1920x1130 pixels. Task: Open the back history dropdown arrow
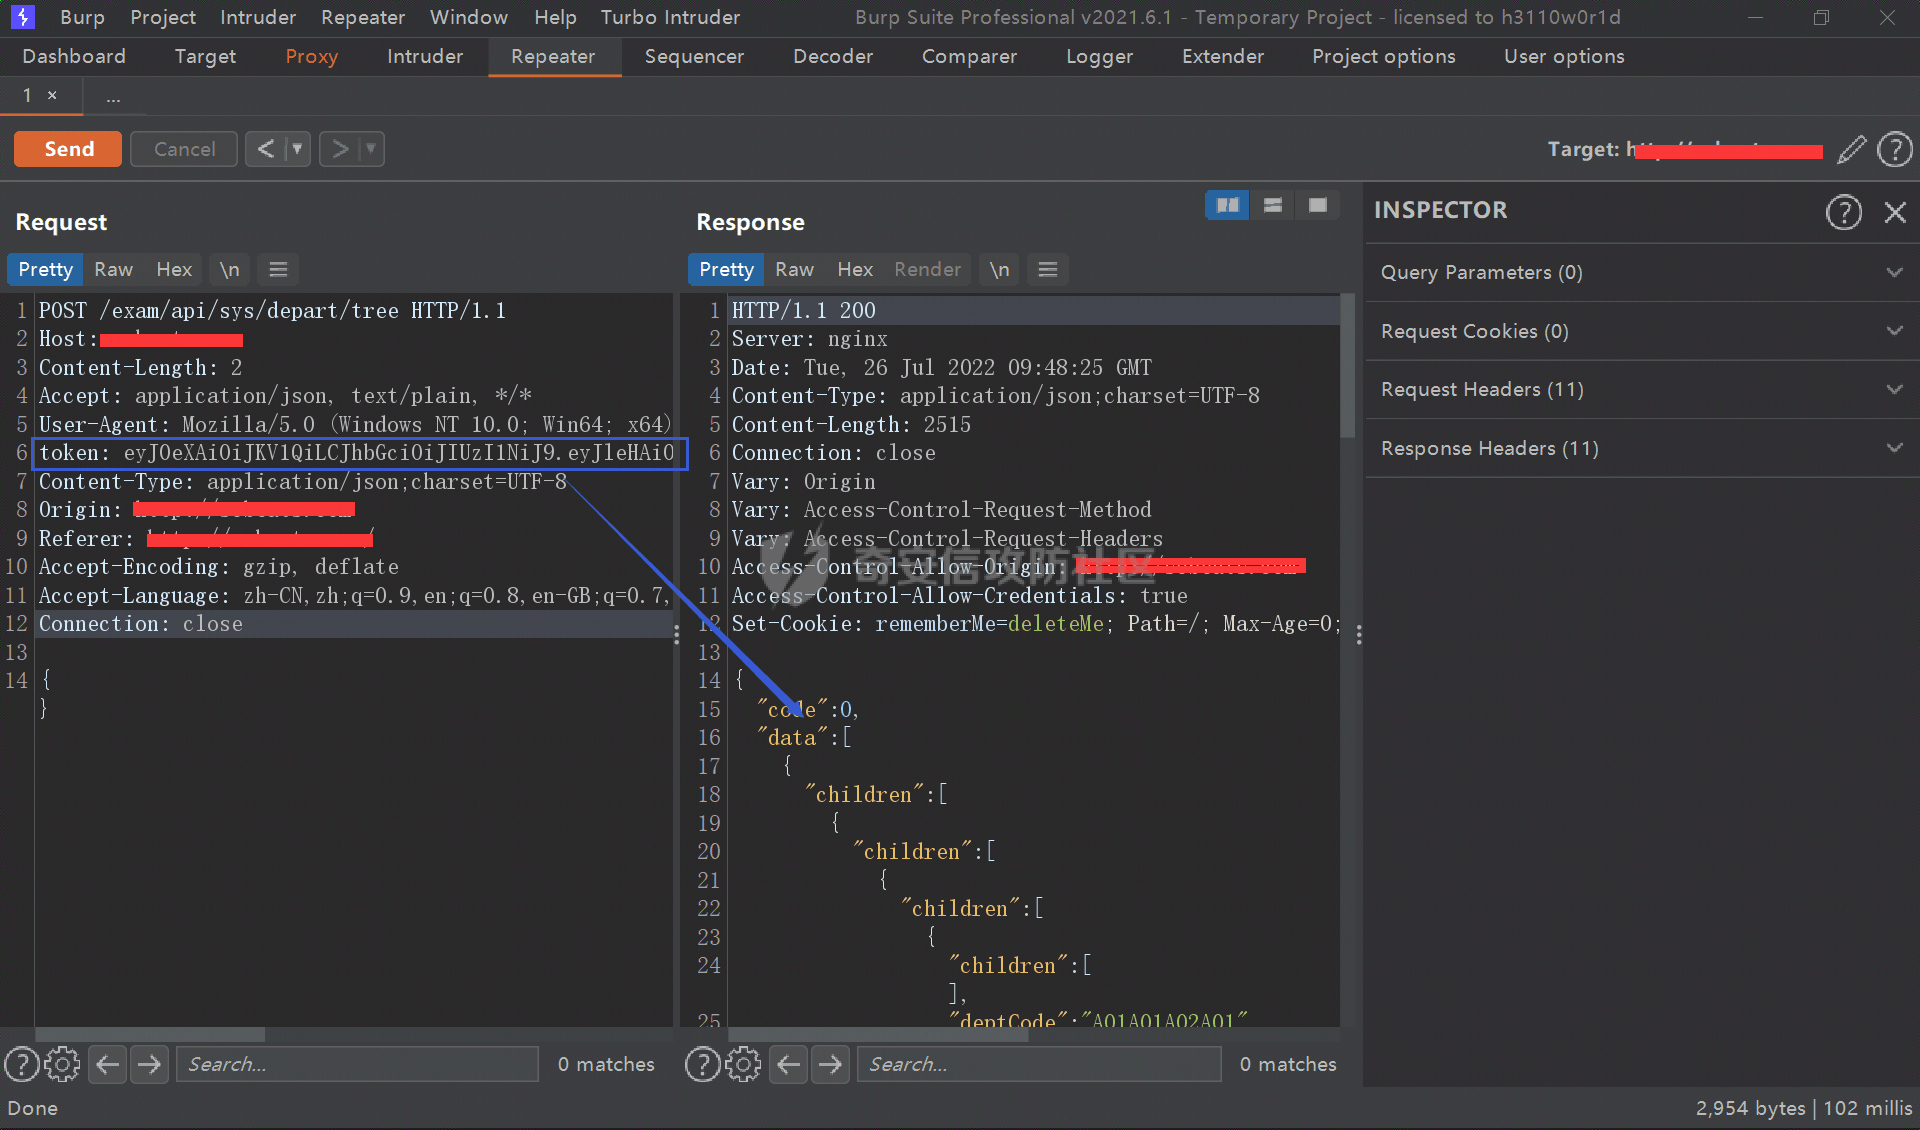(x=297, y=149)
